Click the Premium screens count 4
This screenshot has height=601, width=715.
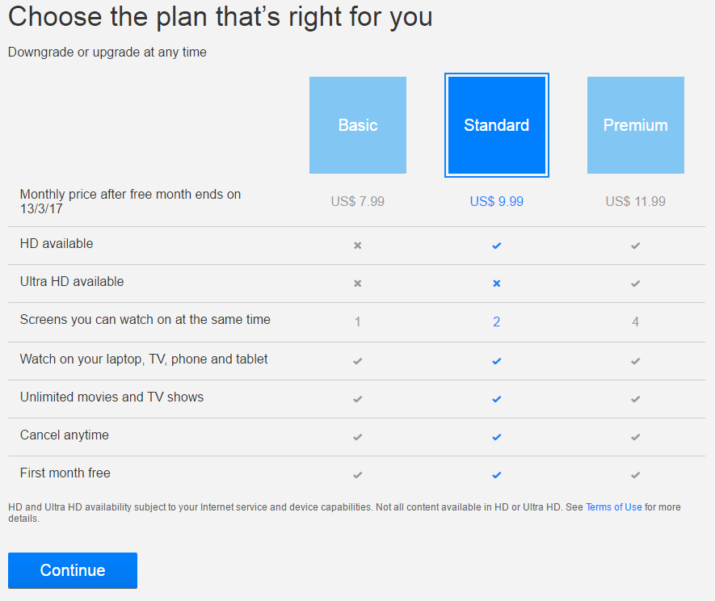pos(635,322)
